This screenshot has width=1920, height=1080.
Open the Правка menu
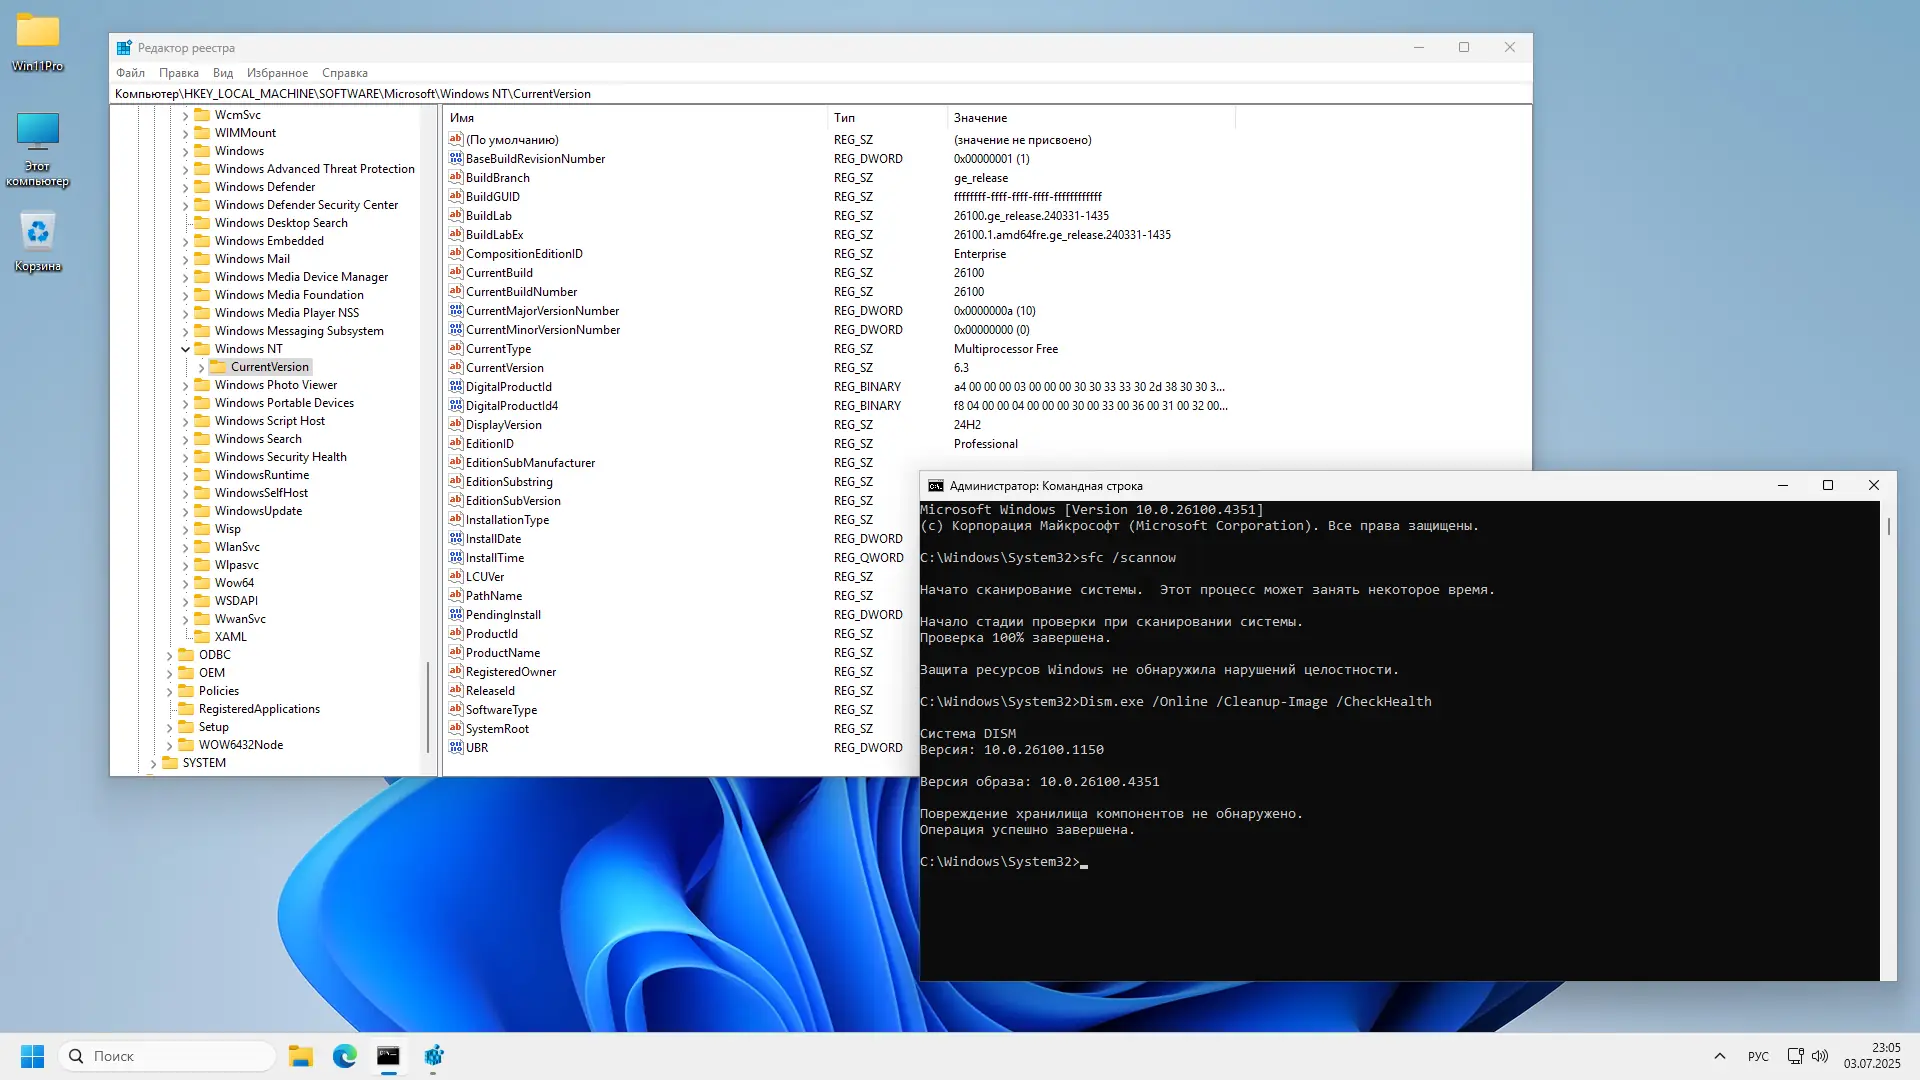click(178, 73)
